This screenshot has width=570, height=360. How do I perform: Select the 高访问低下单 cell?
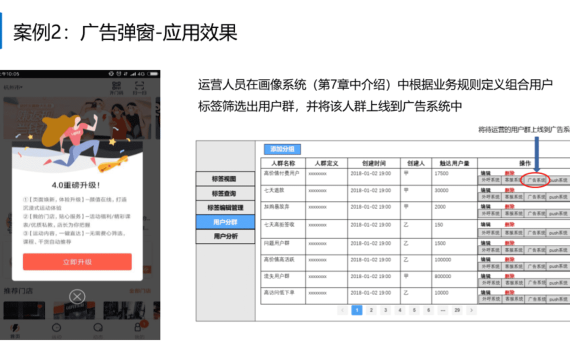tap(283, 296)
